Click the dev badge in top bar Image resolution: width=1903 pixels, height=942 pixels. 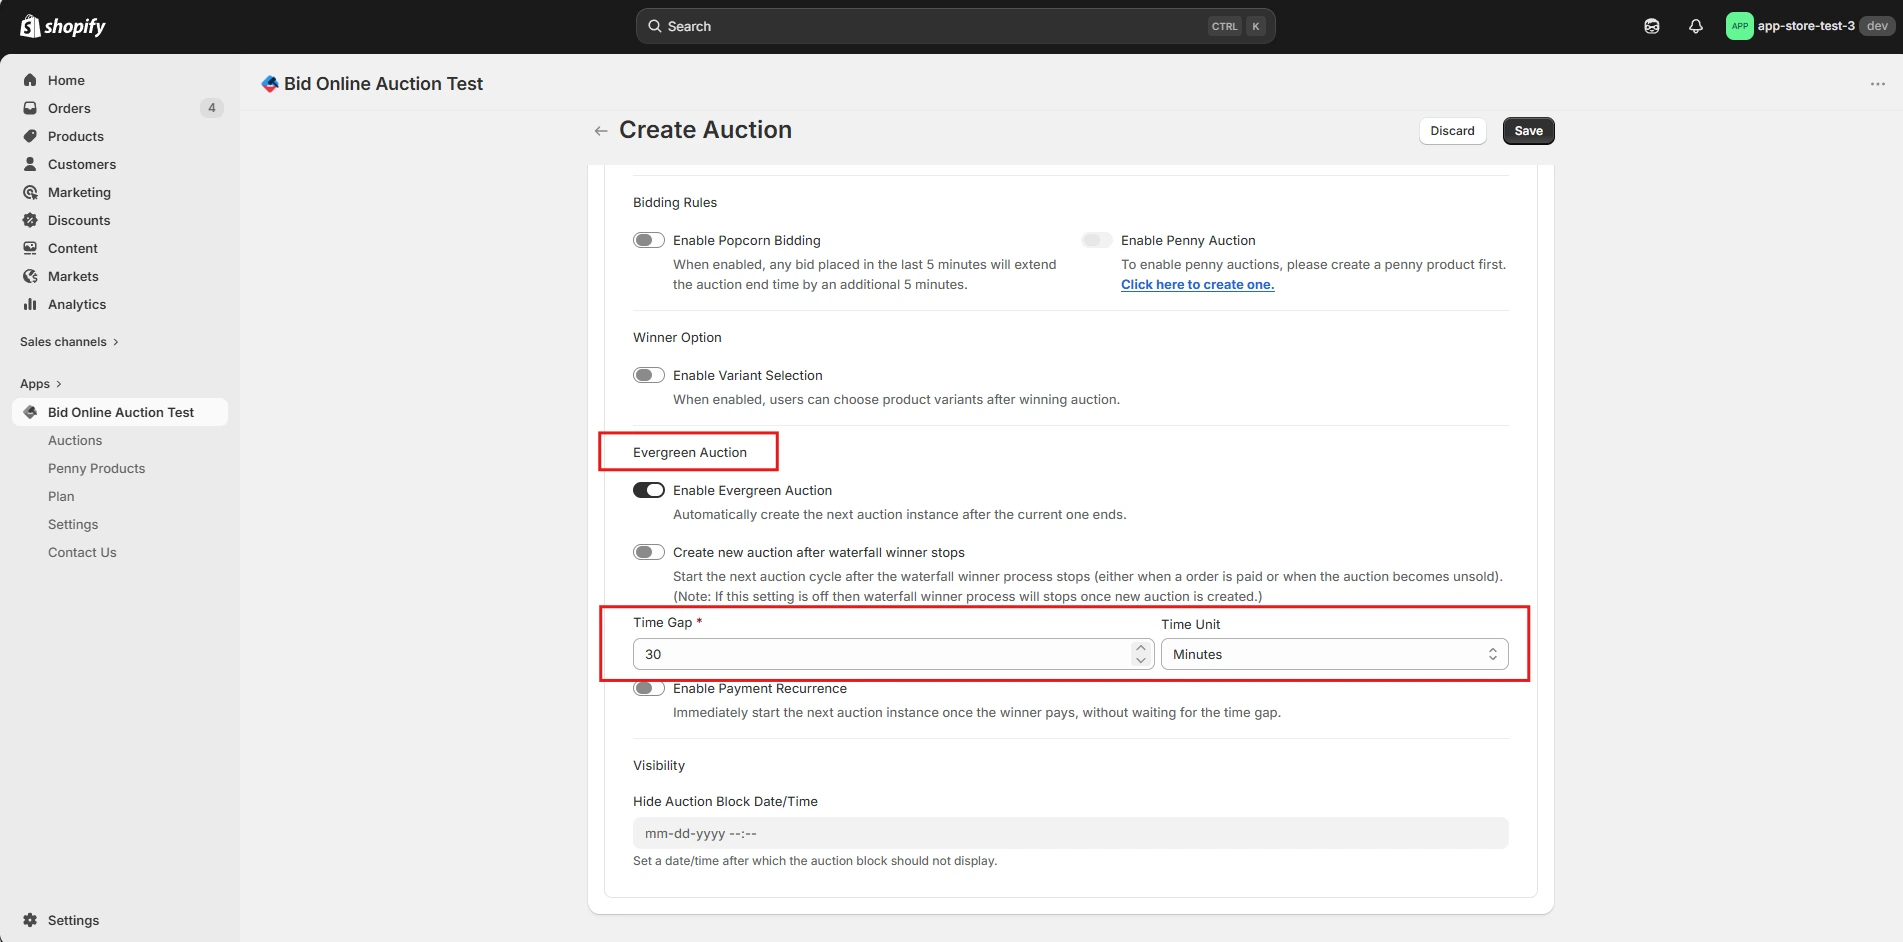pos(1877,26)
